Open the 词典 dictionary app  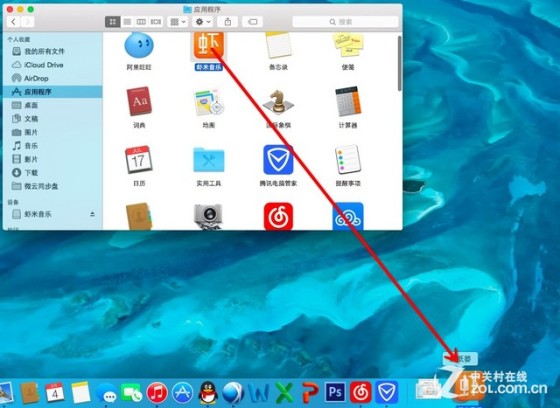139,101
